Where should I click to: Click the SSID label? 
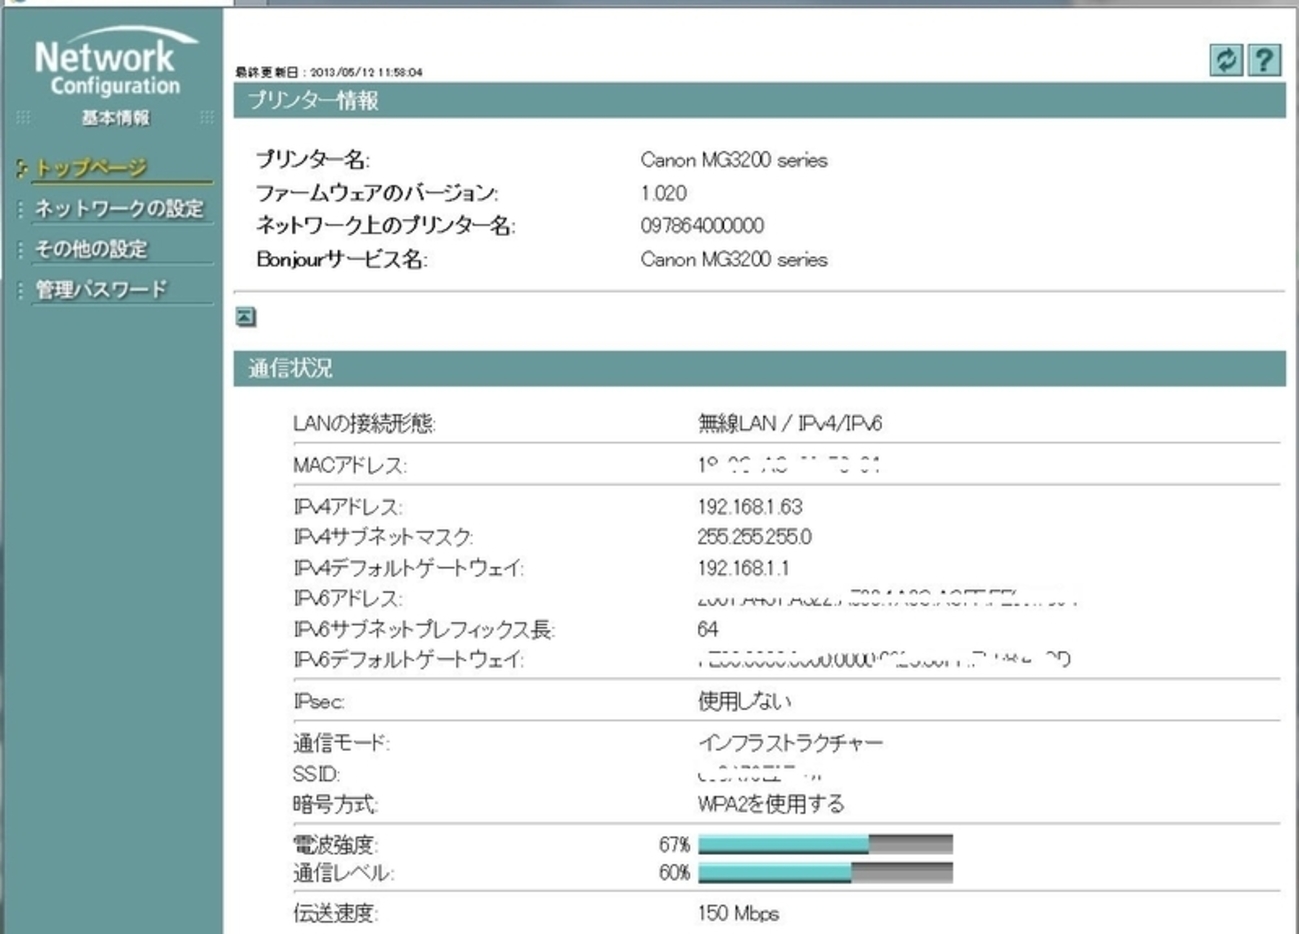(317, 774)
